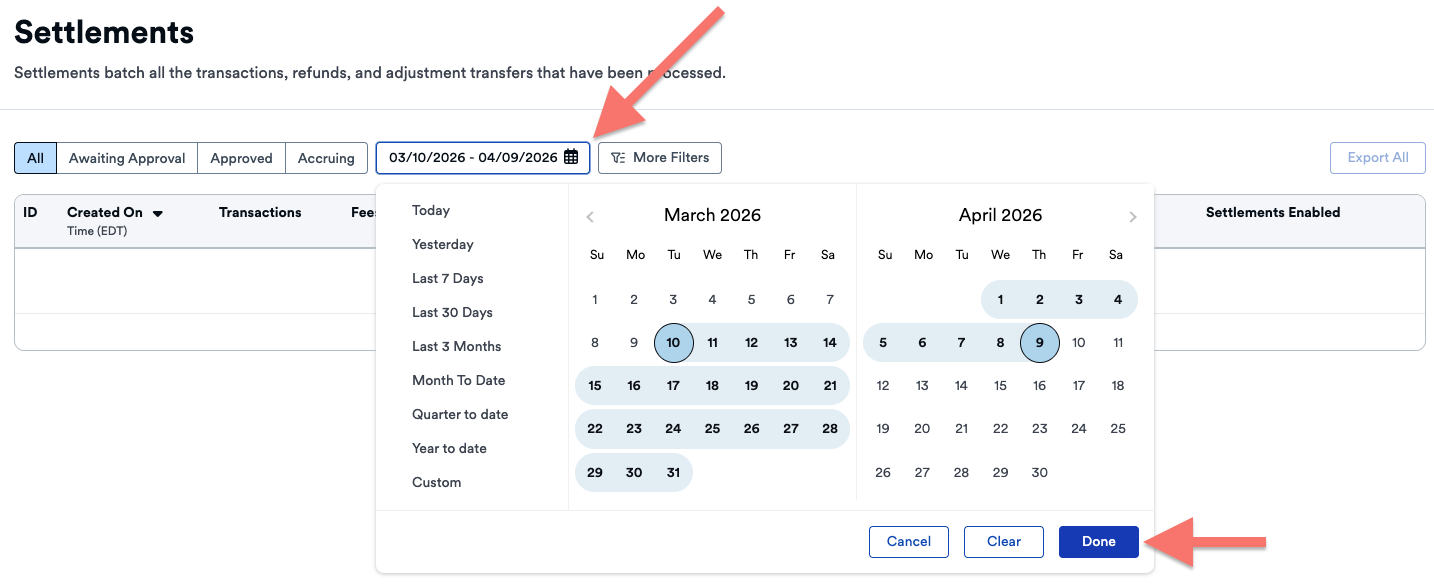This screenshot has height=586, width=1434.
Task: Open the date range input field
Action: tap(472, 157)
